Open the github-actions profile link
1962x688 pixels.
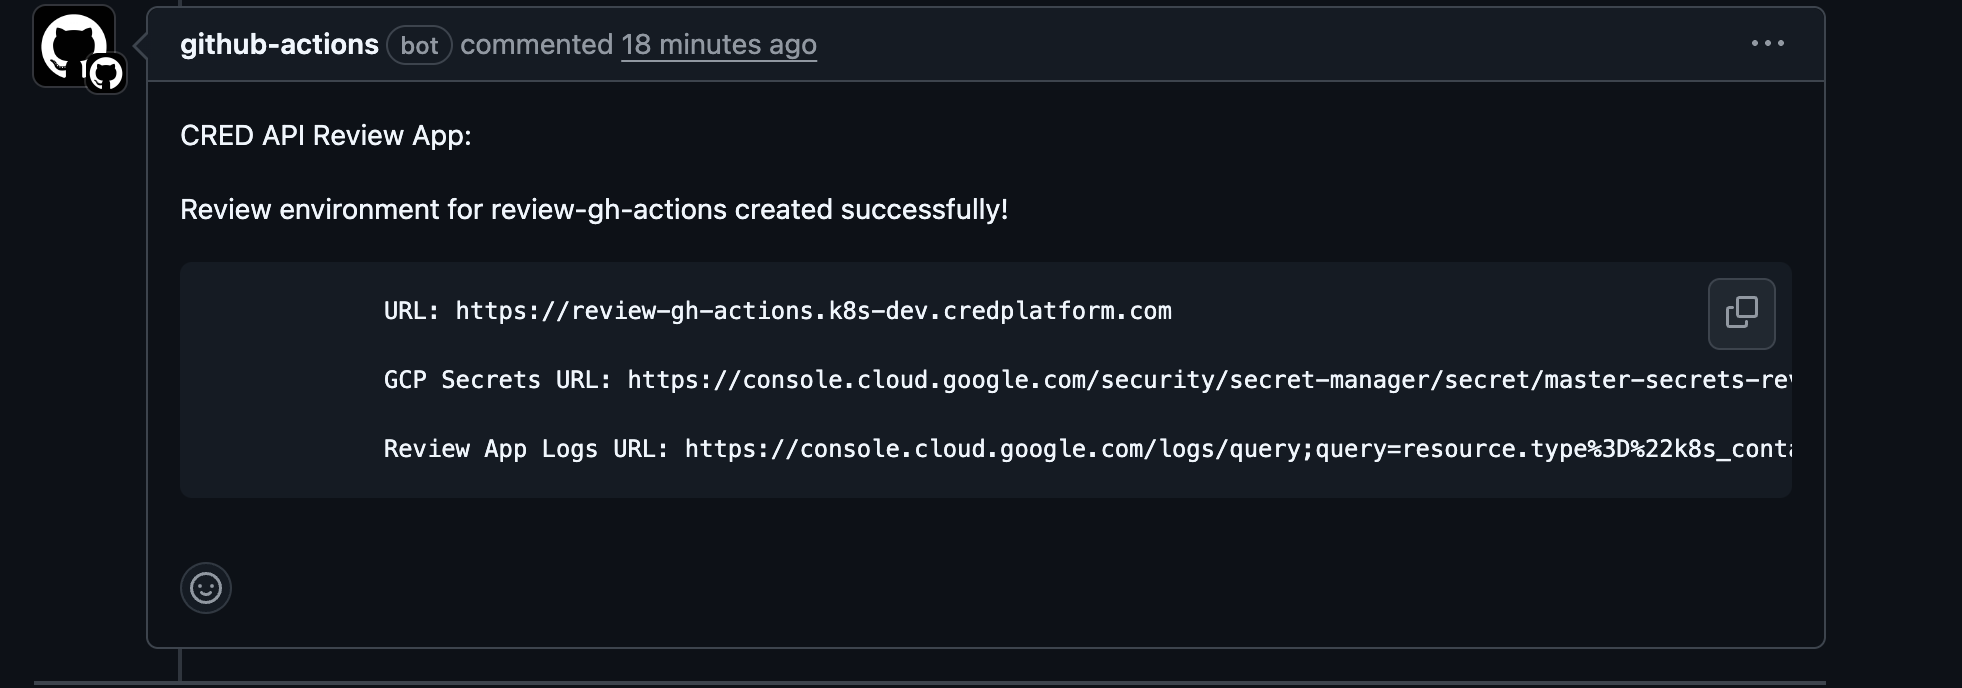tap(279, 44)
